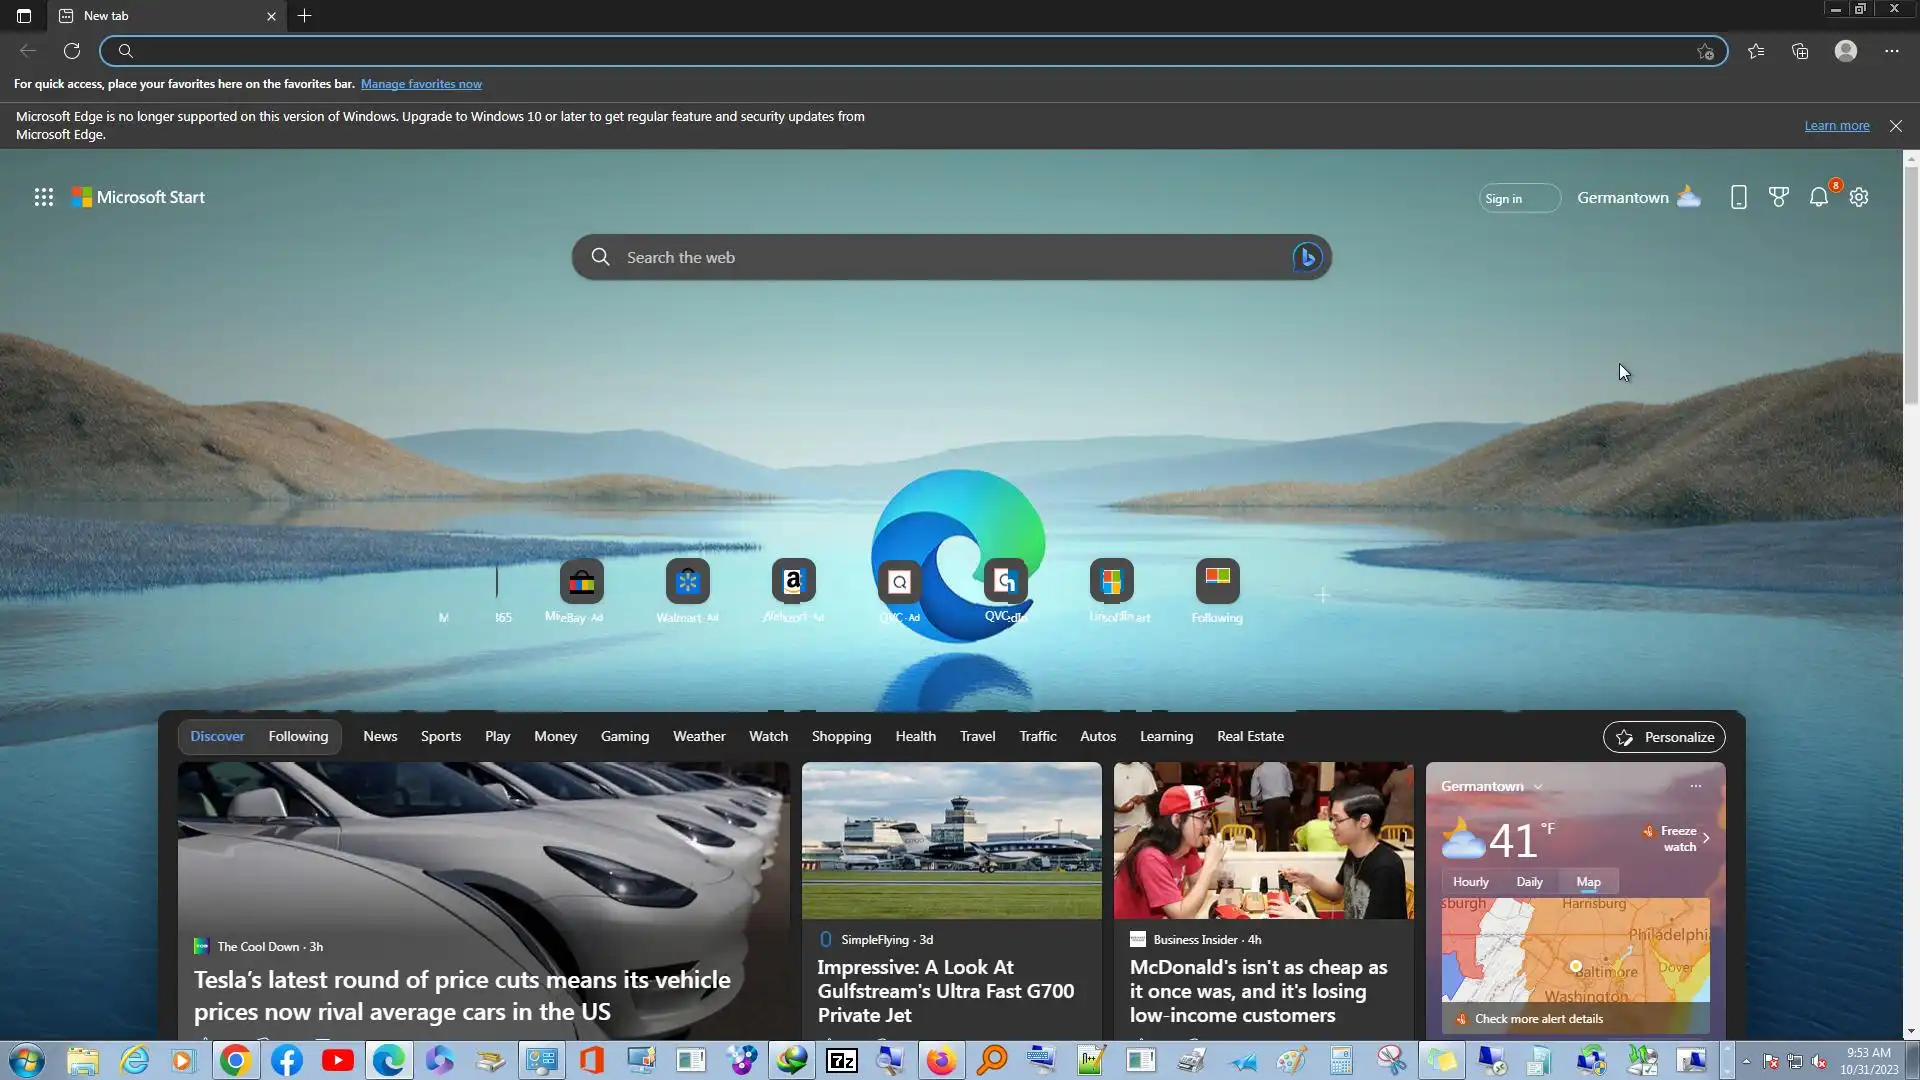Screen dimensions: 1920x1080
Task: Expand the Germantown weather location dropdown
Action: (x=1538, y=787)
